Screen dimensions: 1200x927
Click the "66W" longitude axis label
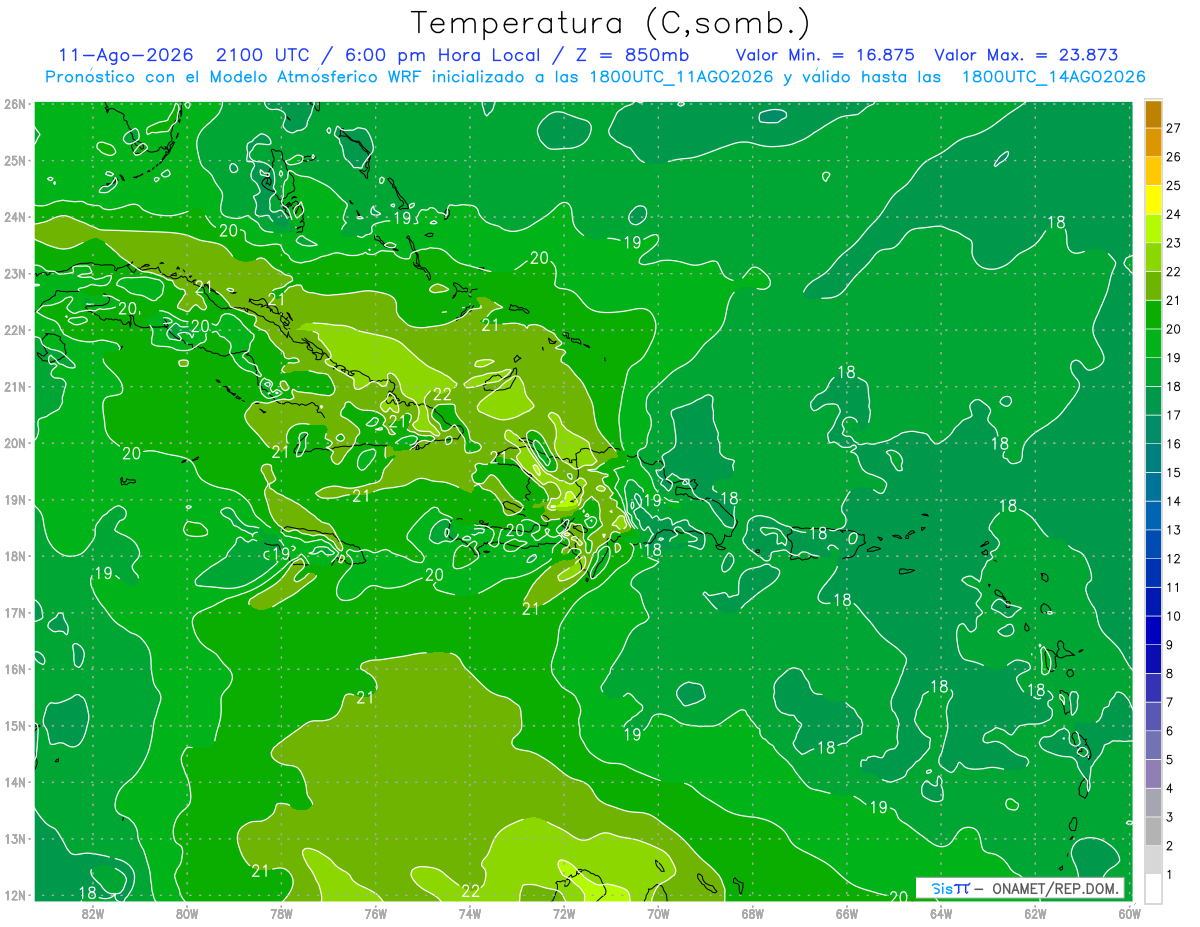(x=847, y=912)
